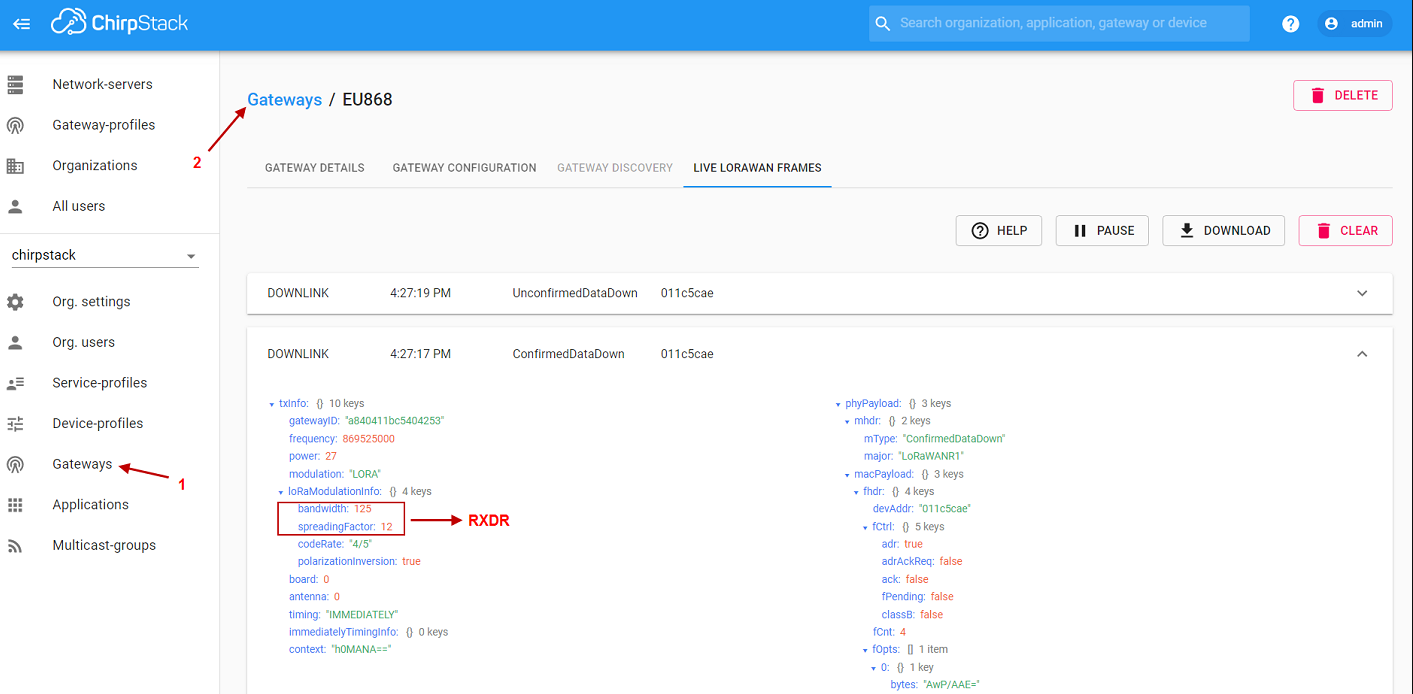Click the devAddr value 011c5cae in tree
1413x694 pixels.
945,509
